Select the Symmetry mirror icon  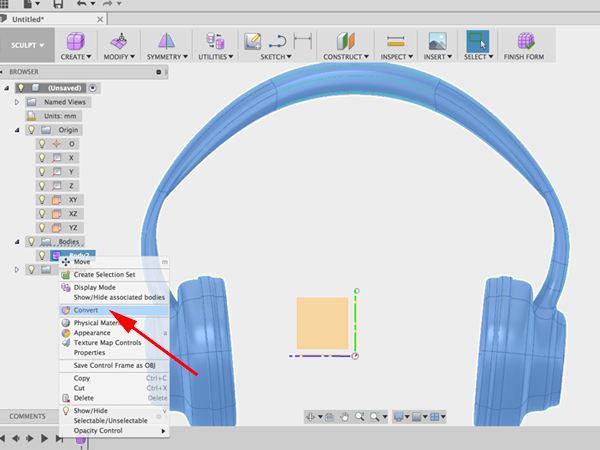(166, 41)
